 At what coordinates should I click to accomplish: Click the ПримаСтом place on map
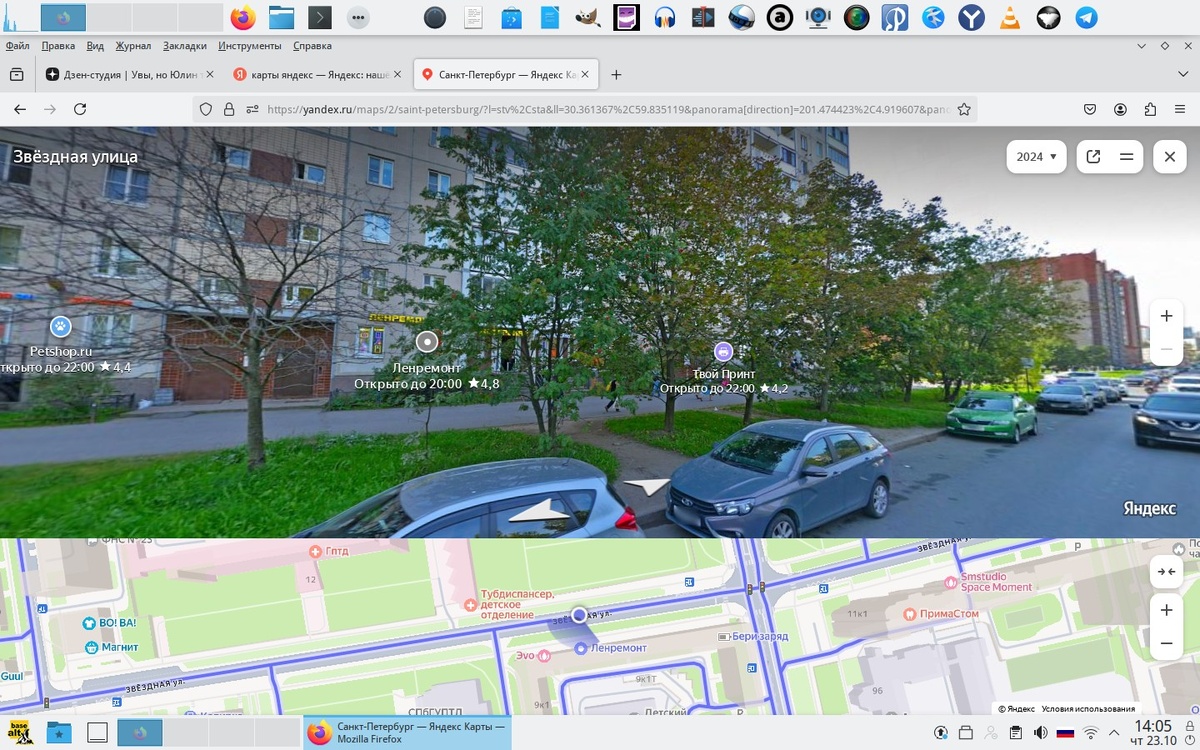click(x=940, y=614)
